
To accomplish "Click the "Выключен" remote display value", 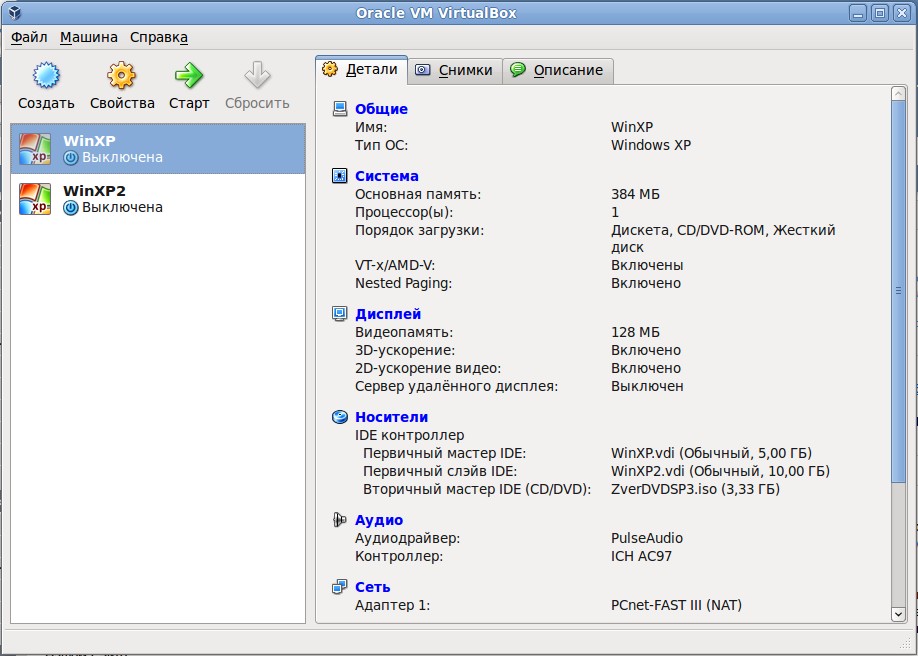I will tap(647, 386).
